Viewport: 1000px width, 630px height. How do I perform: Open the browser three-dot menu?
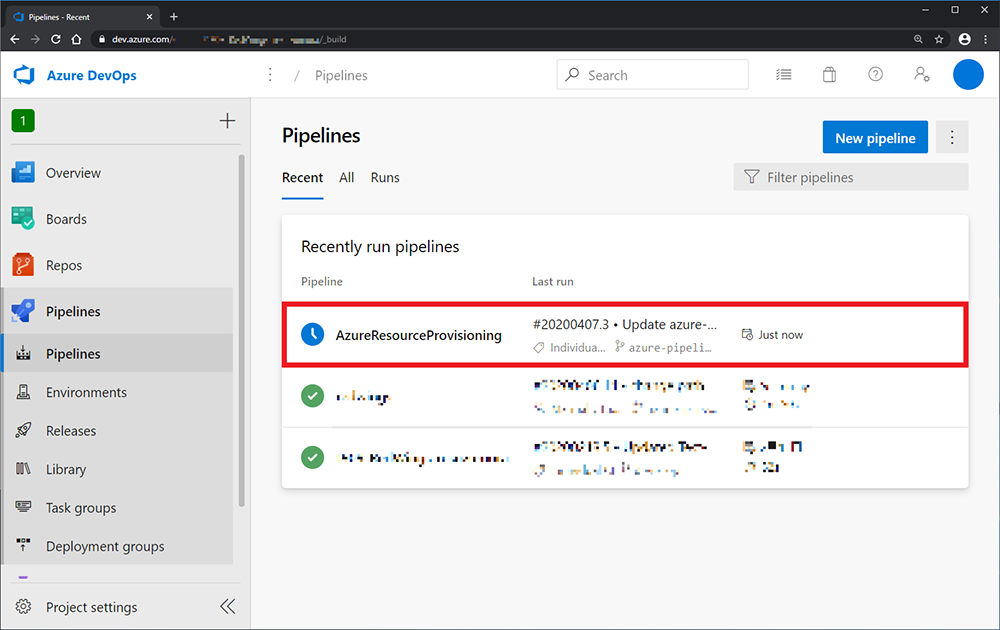click(x=986, y=39)
